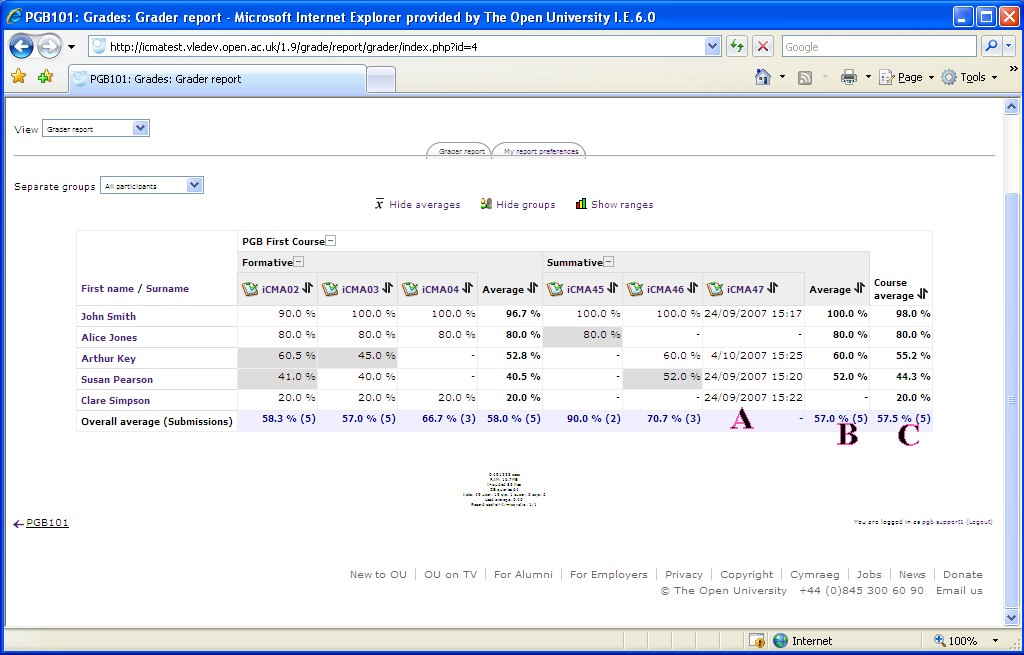Toggle Show ranges
Image resolution: width=1024 pixels, height=655 pixels.
[614, 204]
